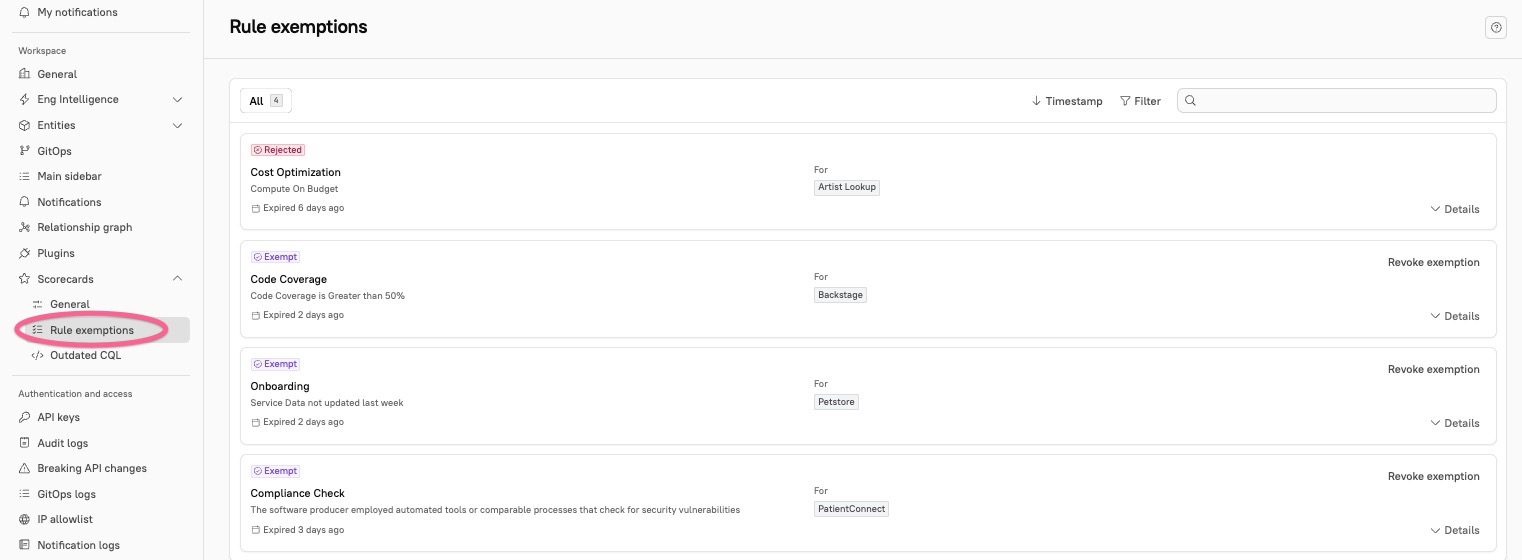Revoke exemption for Code Coverage rule
The image size is (1522, 560).
tap(1433, 262)
